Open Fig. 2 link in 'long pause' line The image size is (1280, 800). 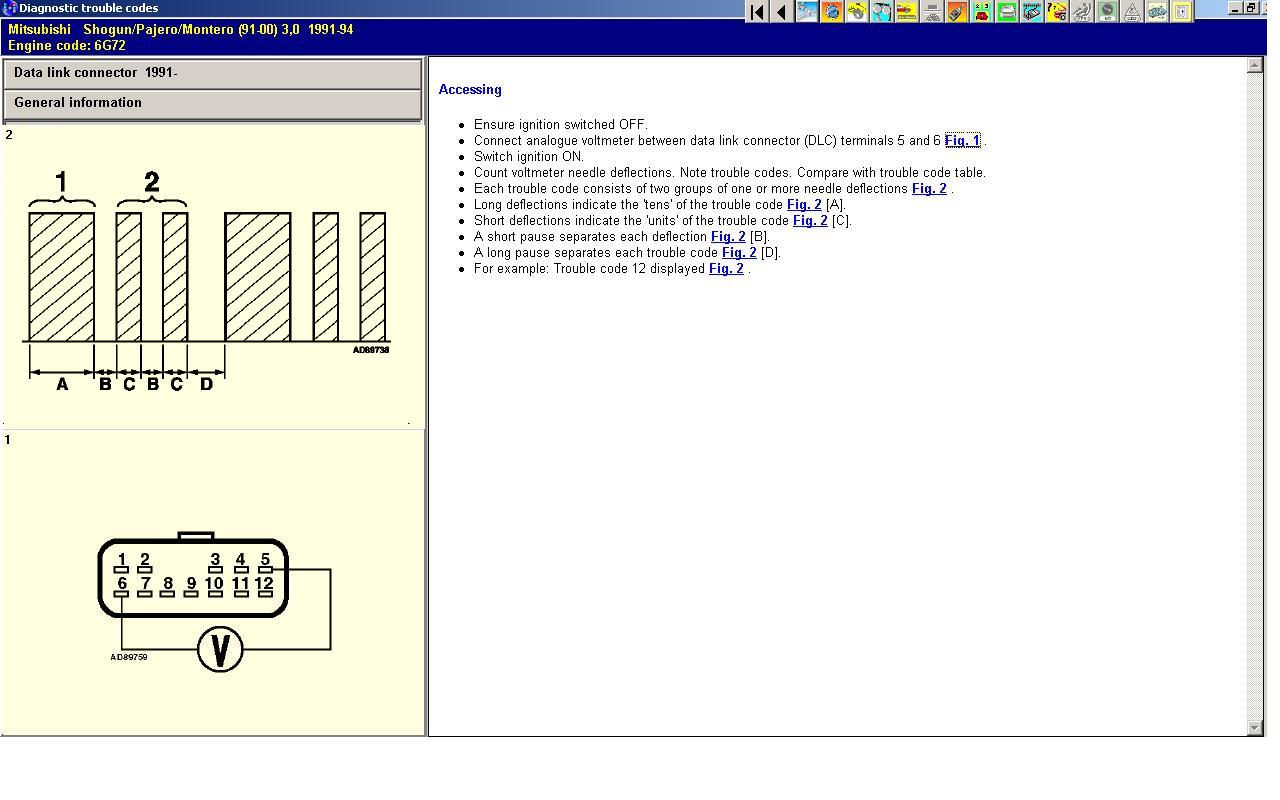(x=739, y=253)
